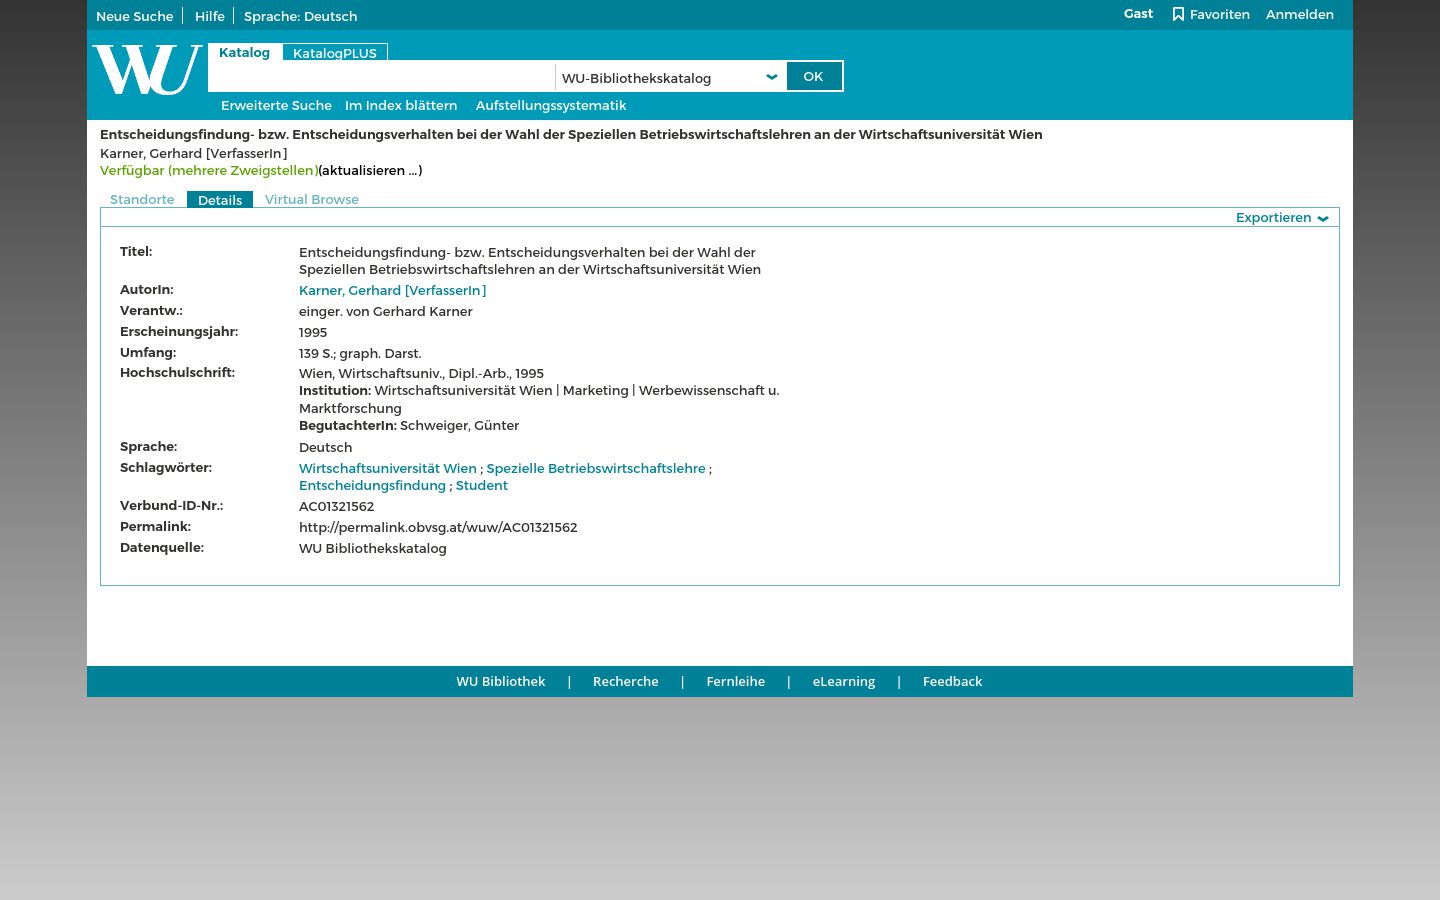The height and width of the screenshot is (900, 1440).
Task: Click the Verfügbar (mehrere Zweigstellen) status
Action: tap(209, 171)
